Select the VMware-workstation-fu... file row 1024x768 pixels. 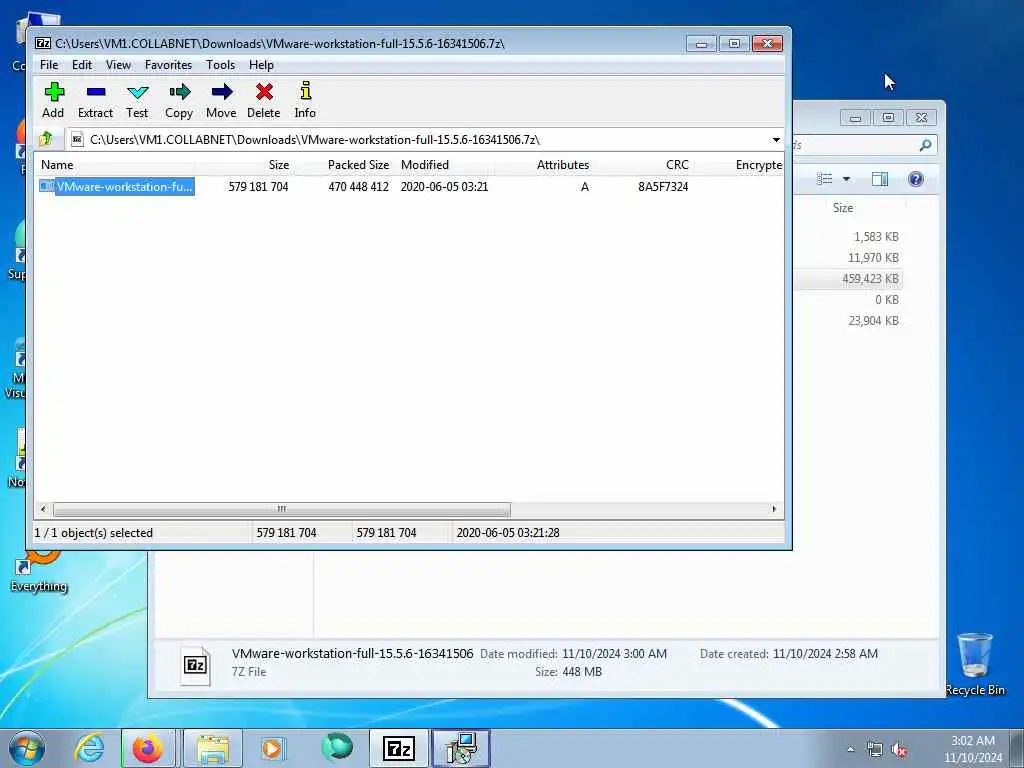(x=117, y=187)
